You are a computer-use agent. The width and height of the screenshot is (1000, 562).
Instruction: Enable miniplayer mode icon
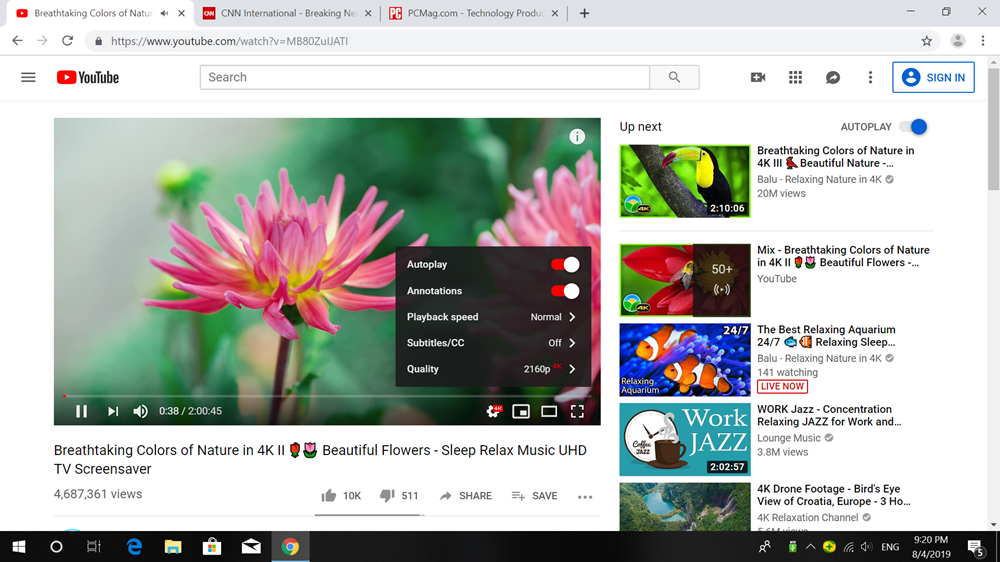tap(521, 411)
